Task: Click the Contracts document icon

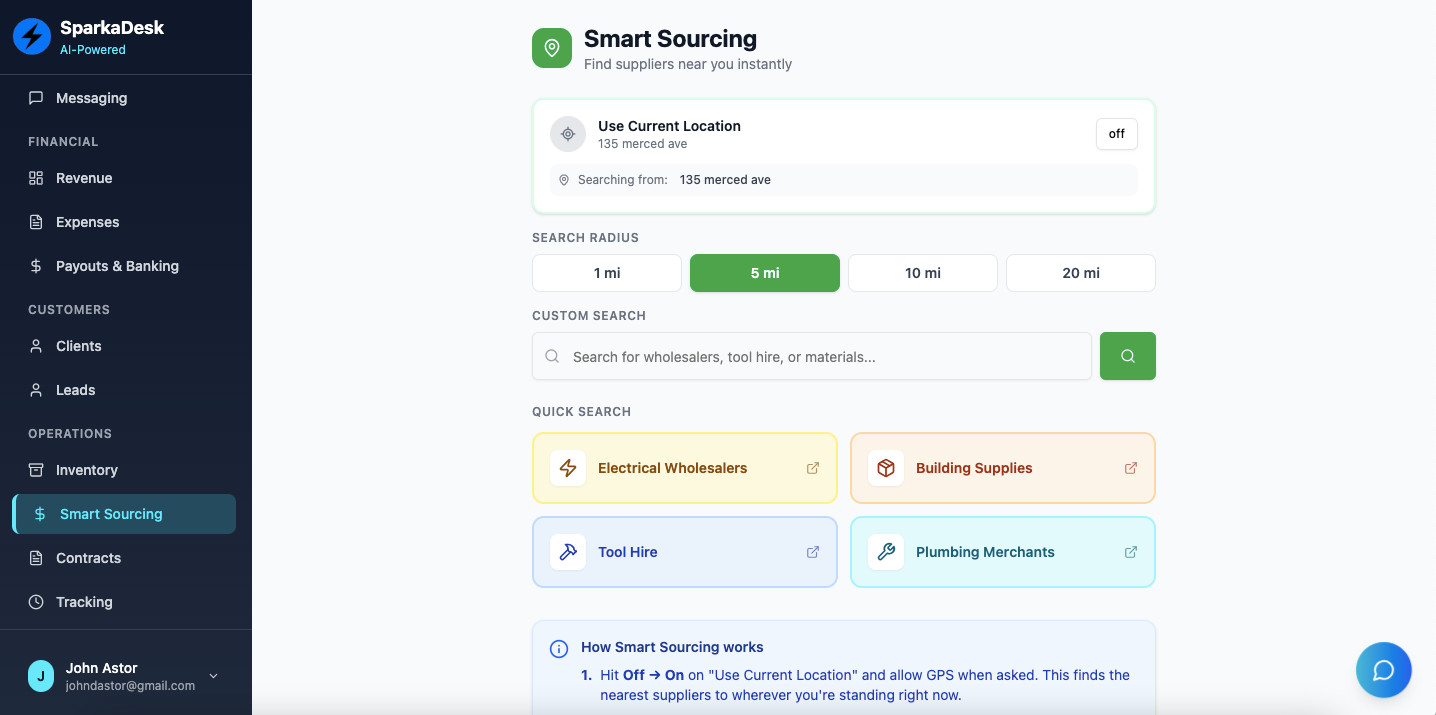Action: [x=36, y=558]
